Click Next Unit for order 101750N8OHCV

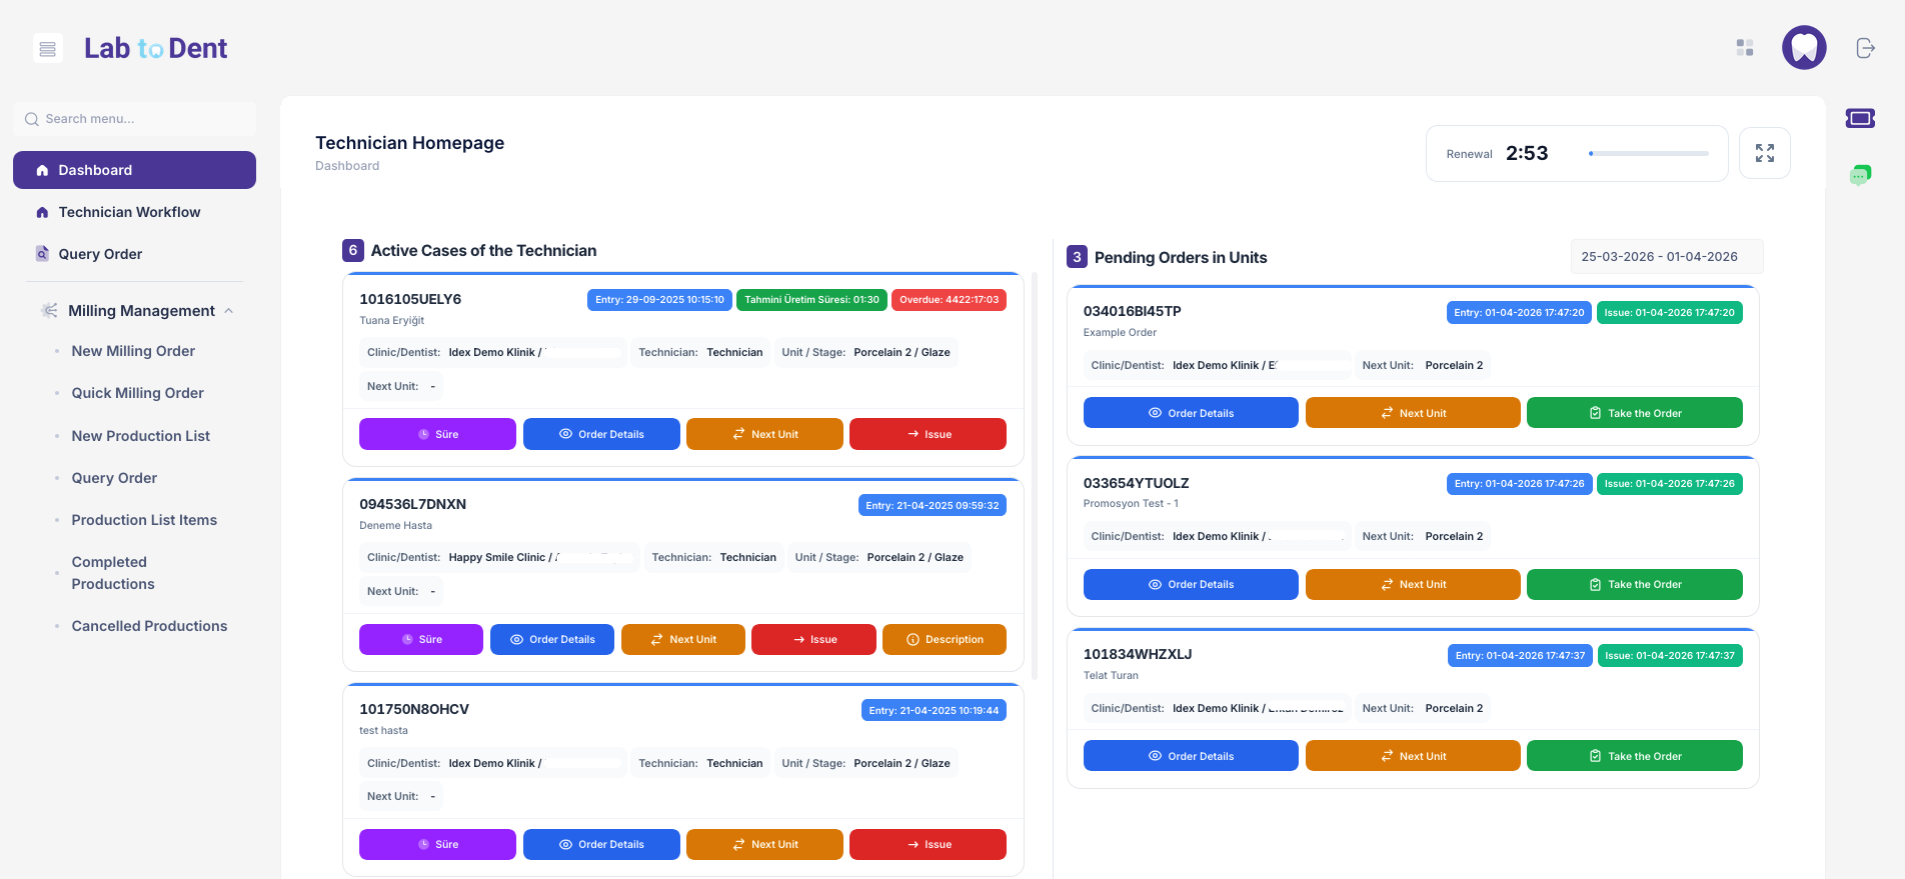[x=765, y=844]
